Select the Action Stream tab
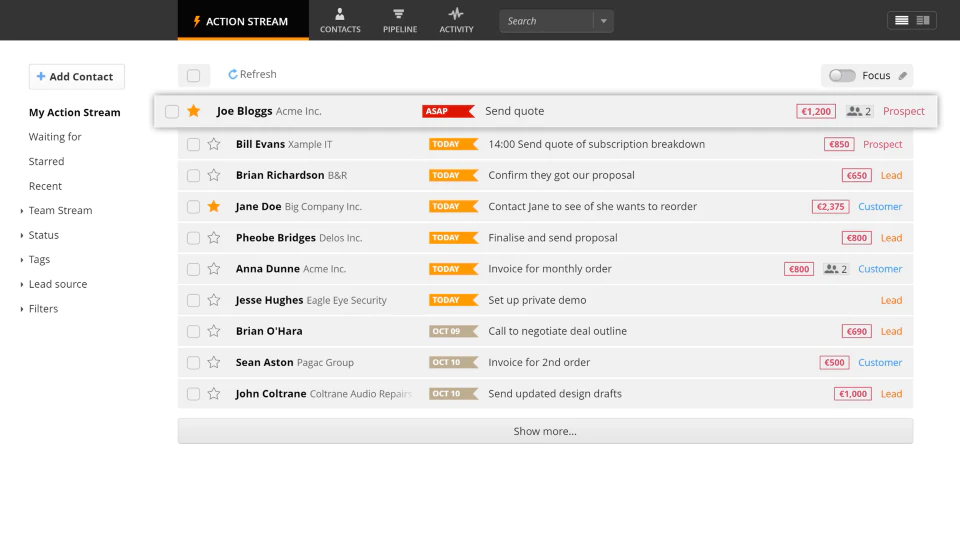 [x=243, y=21]
